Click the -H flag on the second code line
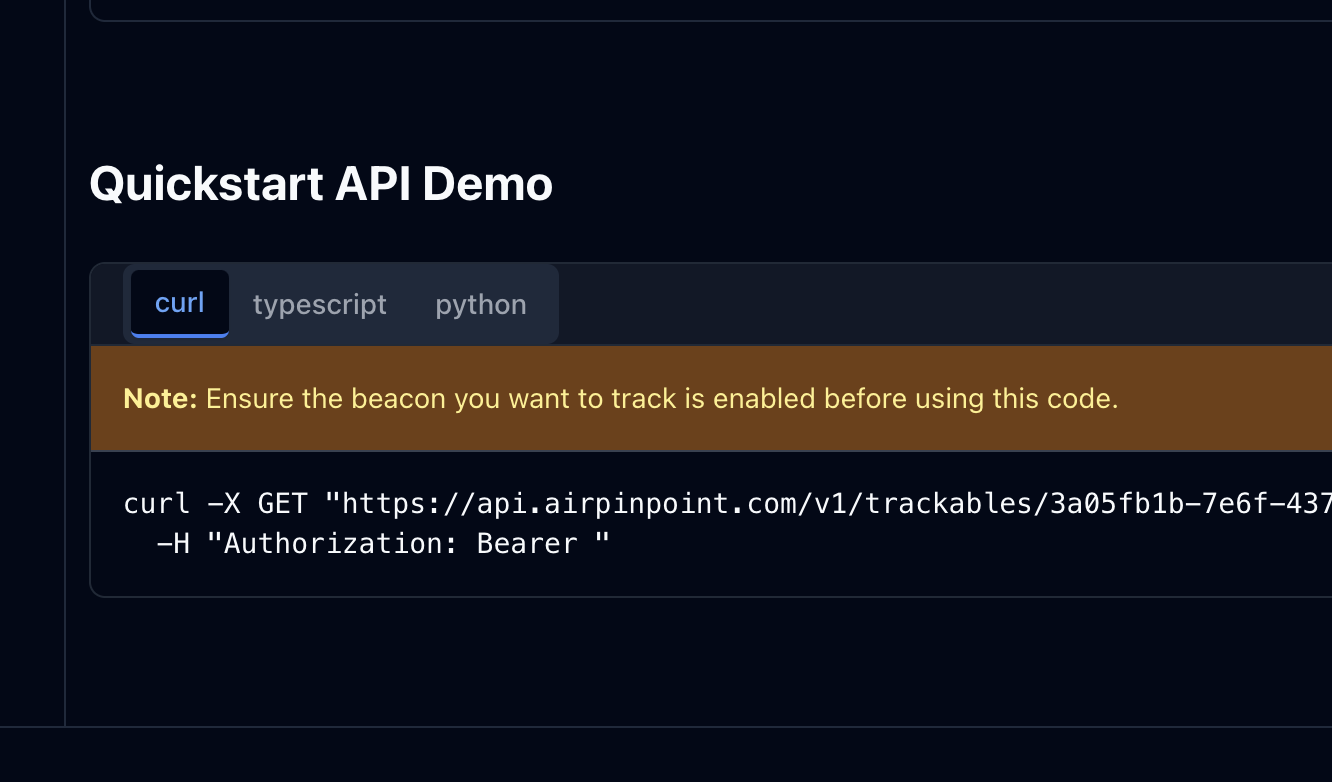The height and width of the screenshot is (782, 1332). click(173, 543)
